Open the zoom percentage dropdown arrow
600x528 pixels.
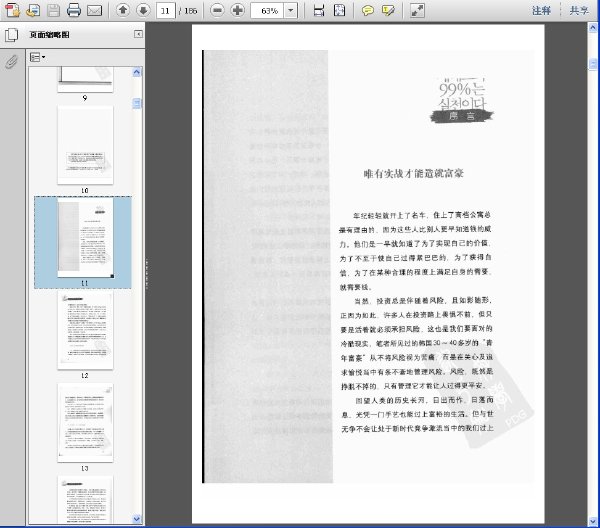pyautogui.click(x=291, y=10)
